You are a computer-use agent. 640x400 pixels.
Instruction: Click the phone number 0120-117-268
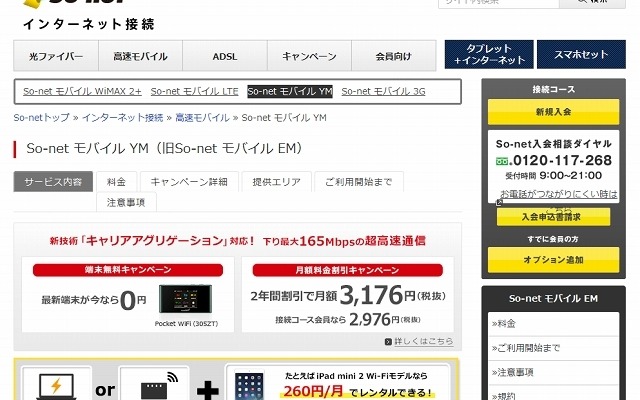tap(562, 161)
